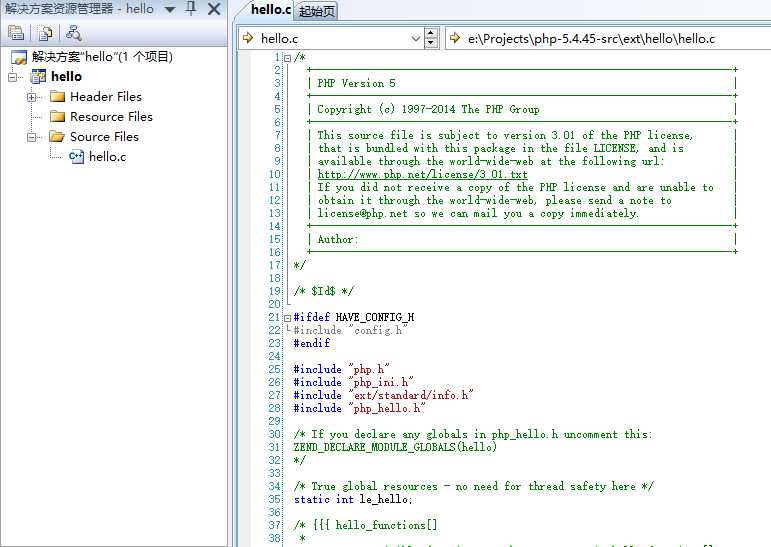The height and width of the screenshot is (547, 771).
Task: Collapse the header comment block at line 1
Action: click(x=288, y=58)
